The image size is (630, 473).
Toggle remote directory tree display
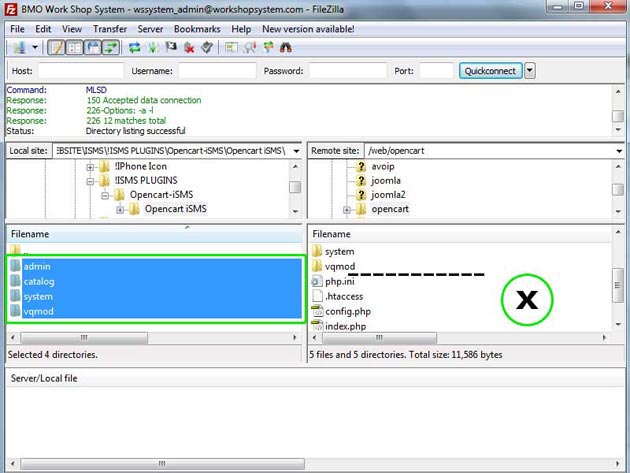pos(93,48)
